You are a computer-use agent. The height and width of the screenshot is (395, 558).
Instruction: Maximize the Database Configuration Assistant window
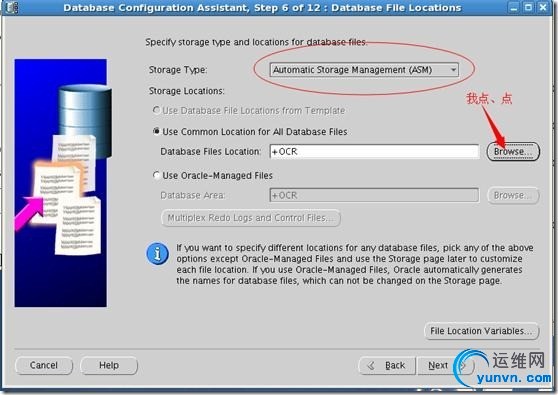(528, 7)
